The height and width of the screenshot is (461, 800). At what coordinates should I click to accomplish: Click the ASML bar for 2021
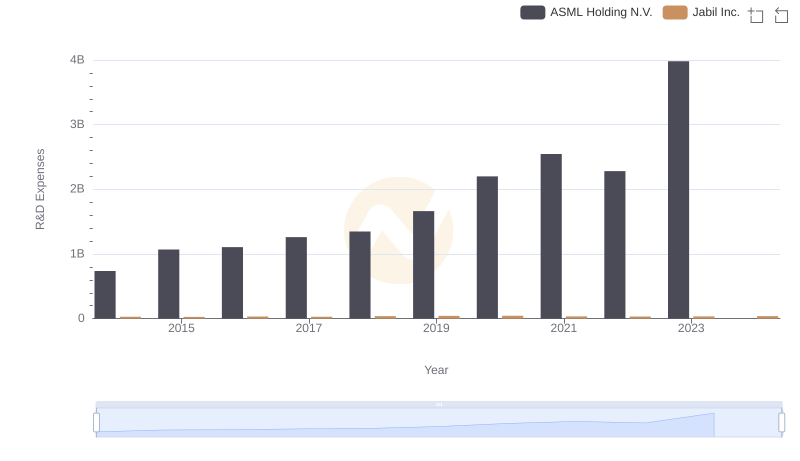(x=551, y=236)
